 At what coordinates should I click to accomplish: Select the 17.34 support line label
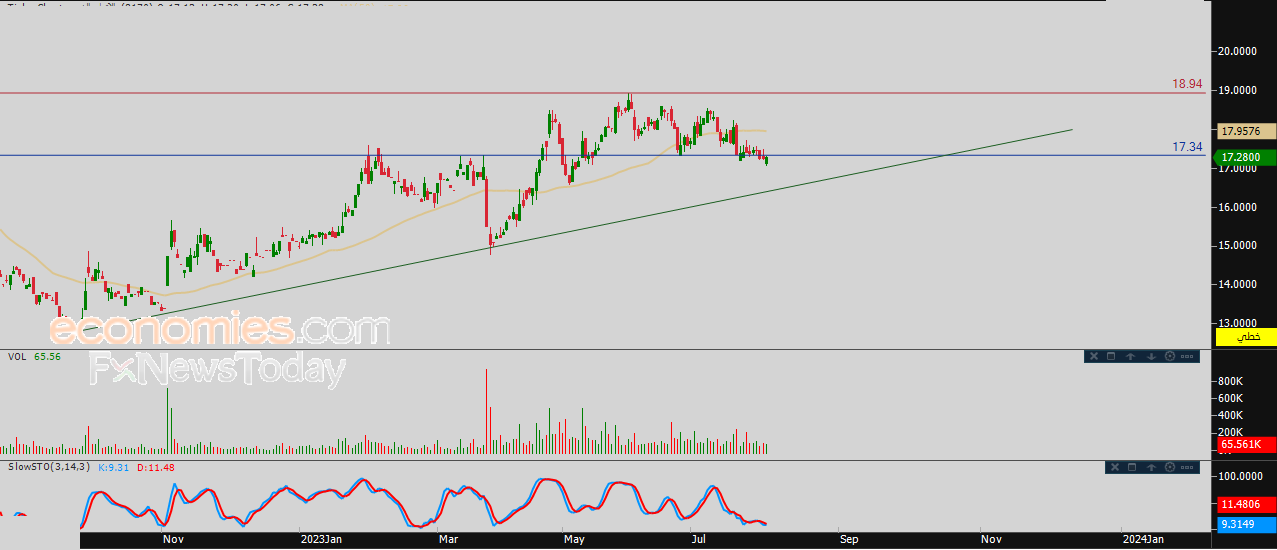click(1187, 147)
